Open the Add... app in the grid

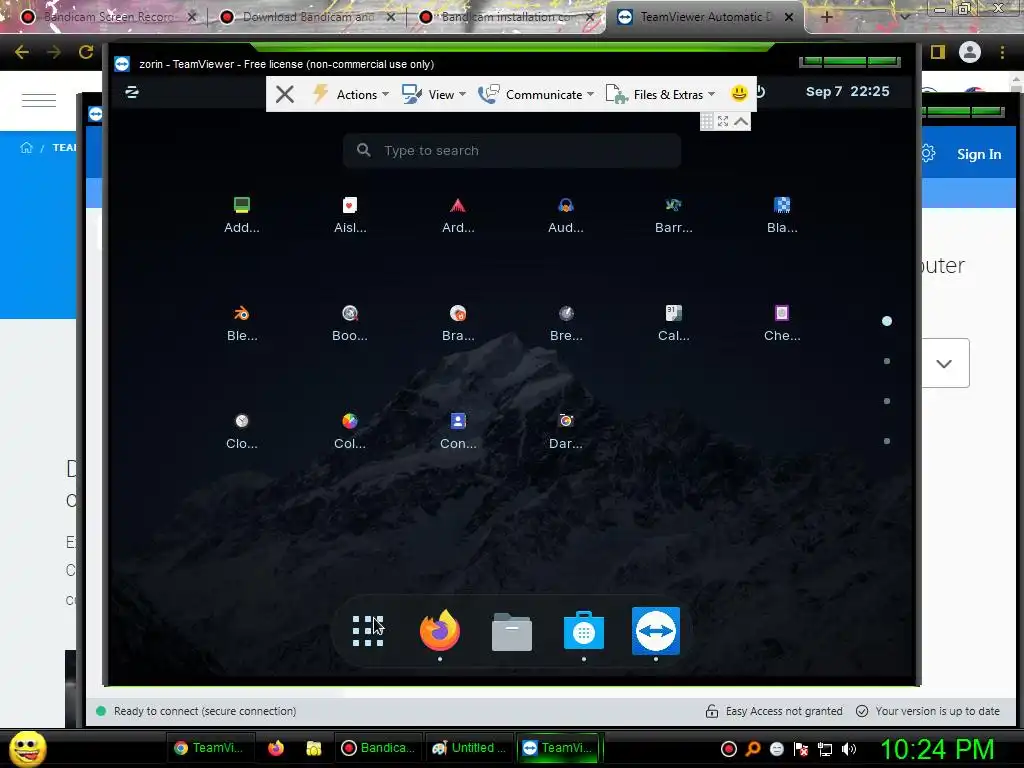point(242,214)
